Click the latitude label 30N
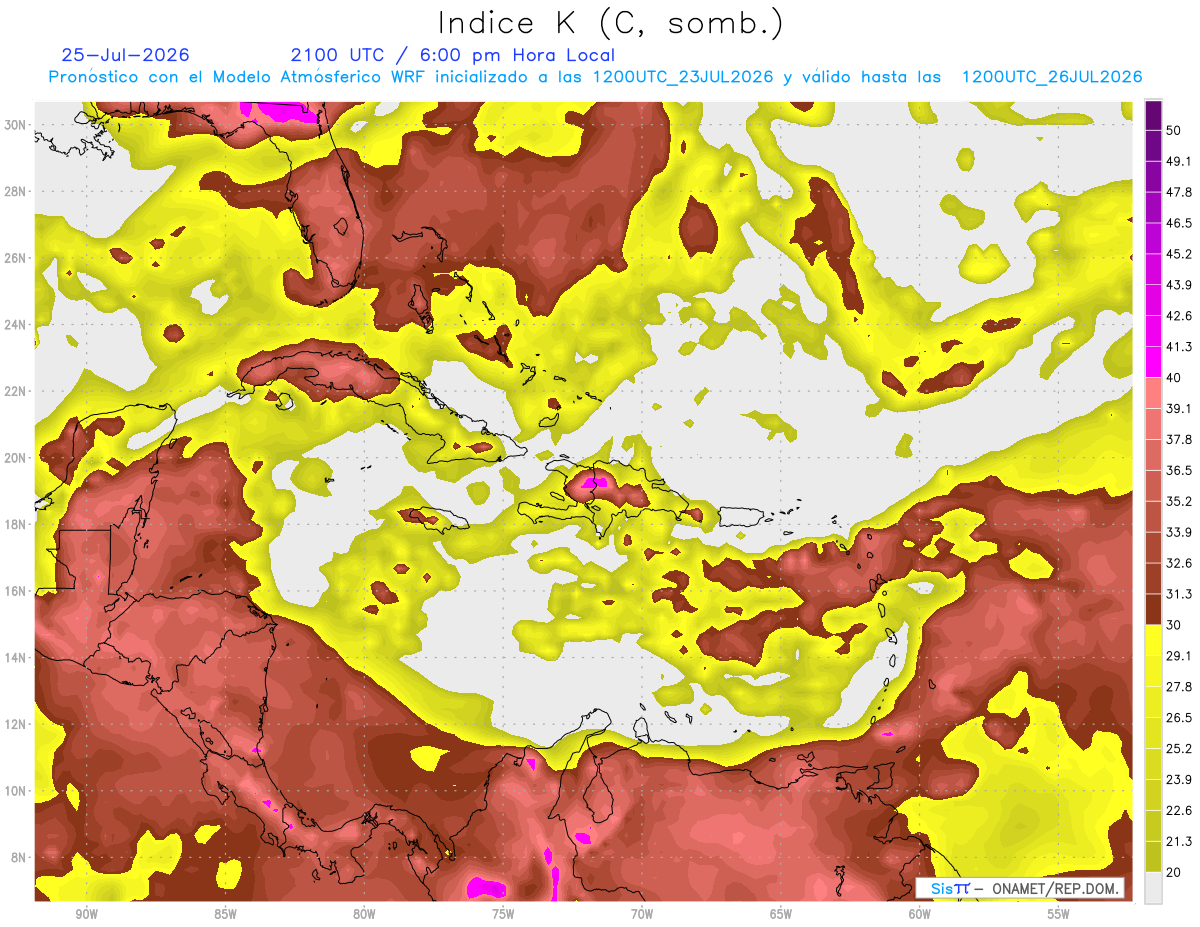This screenshot has height=927, width=1200. click(15, 125)
